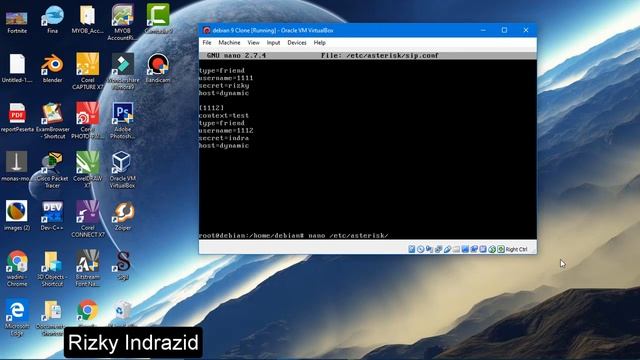The height and width of the screenshot is (360, 640).
Task: Open the Input menu
Action: pos(273,42)
